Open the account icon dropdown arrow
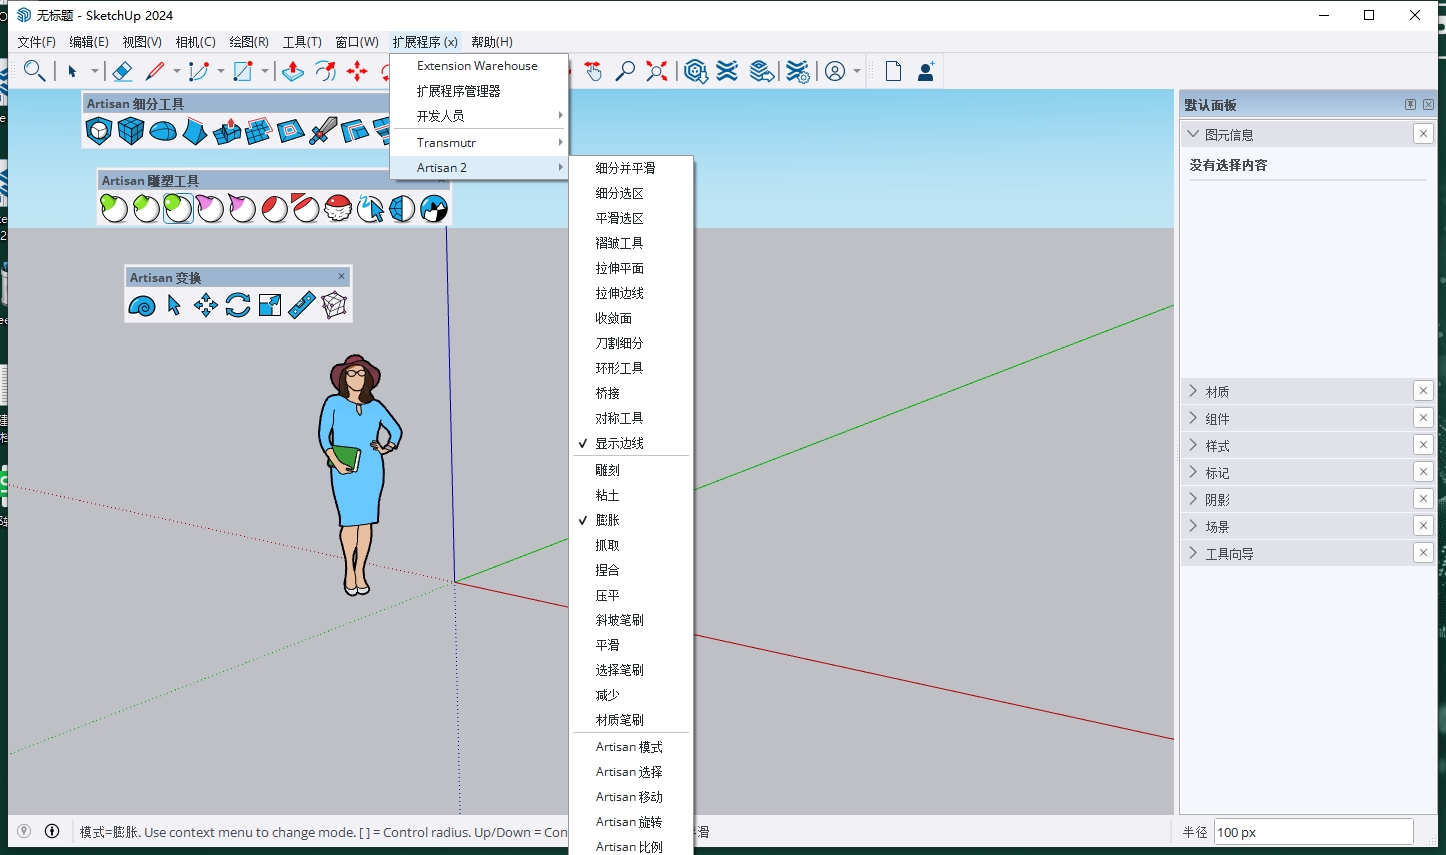 point(857,71)
